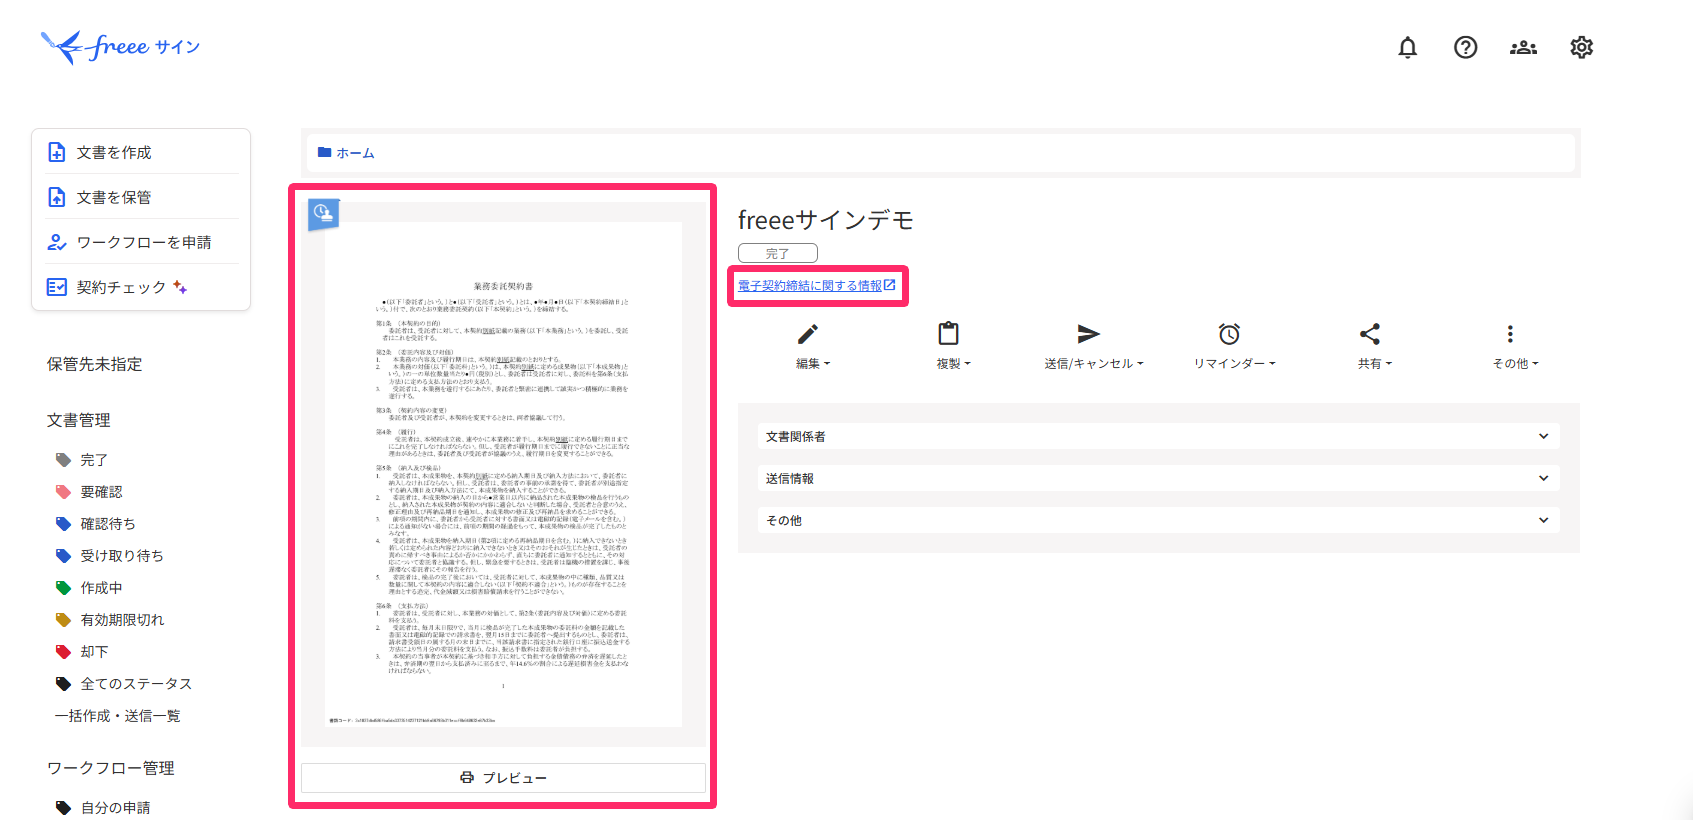Image resolution: width=1693 pixels, height=820 pixels.
Task: Open the notifications bell icon
Action: 1407,47
